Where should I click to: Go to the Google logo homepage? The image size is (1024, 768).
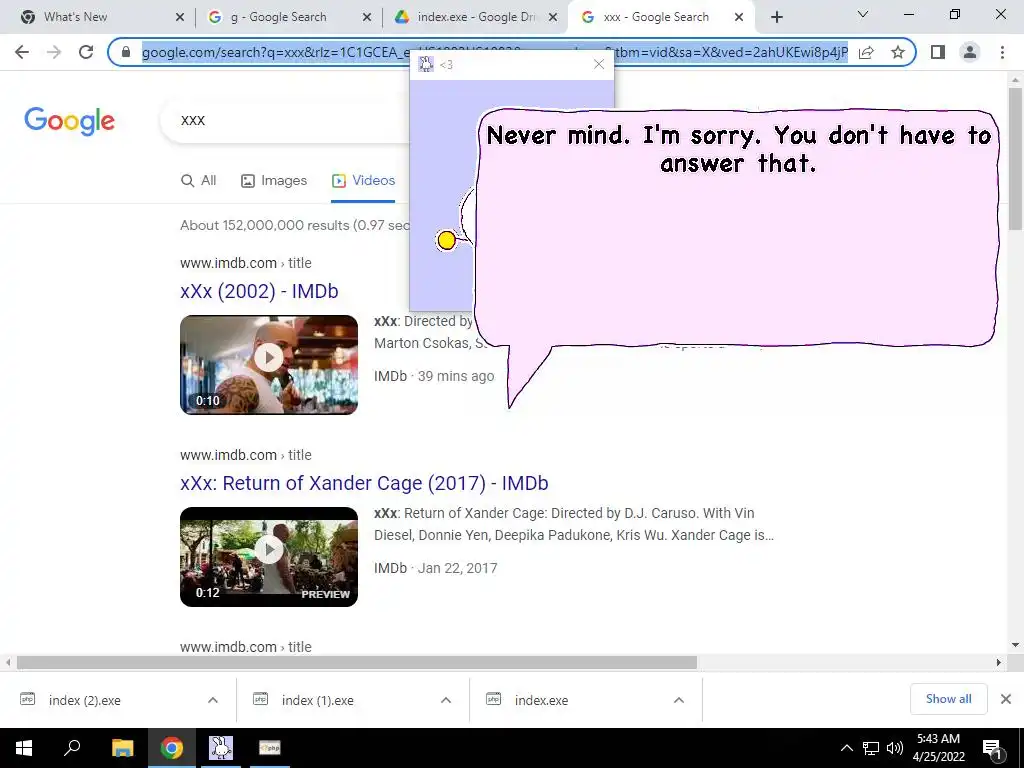69,121
